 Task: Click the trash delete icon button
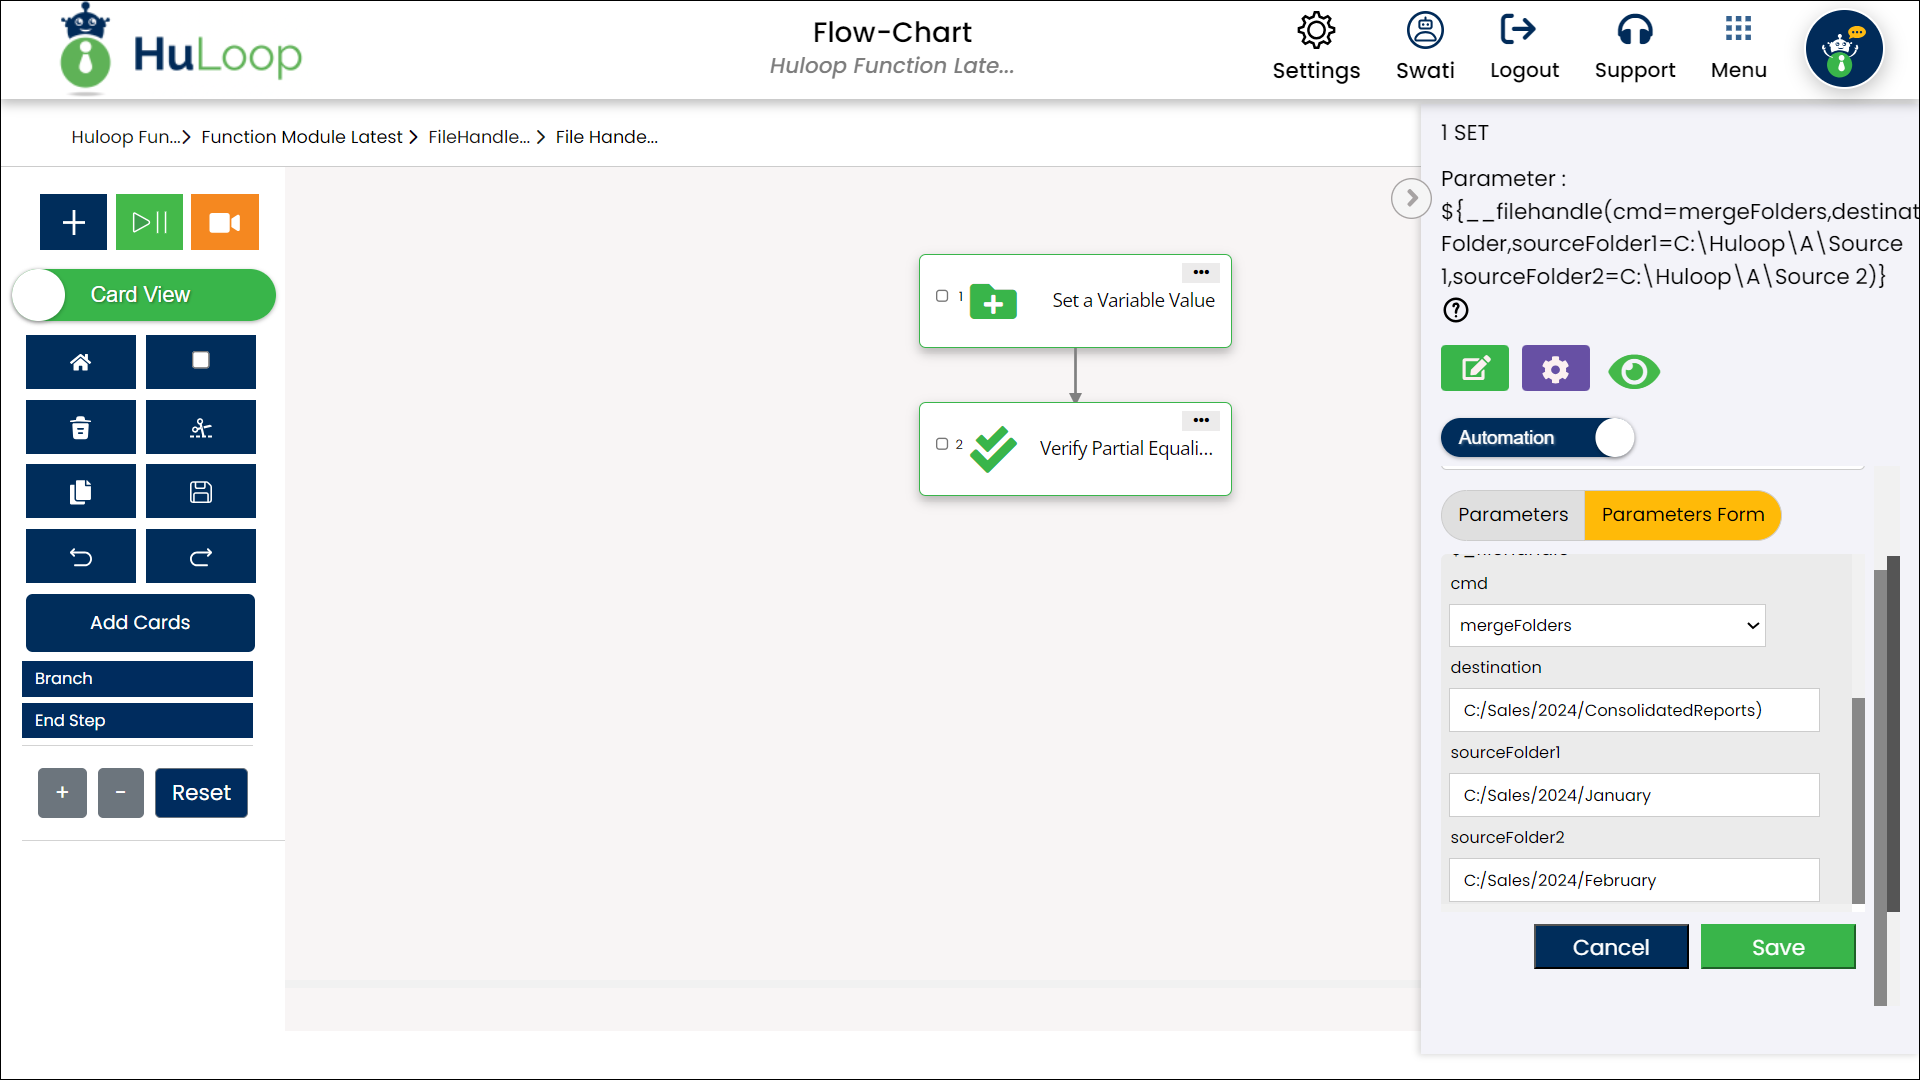(x=81, y=428)
